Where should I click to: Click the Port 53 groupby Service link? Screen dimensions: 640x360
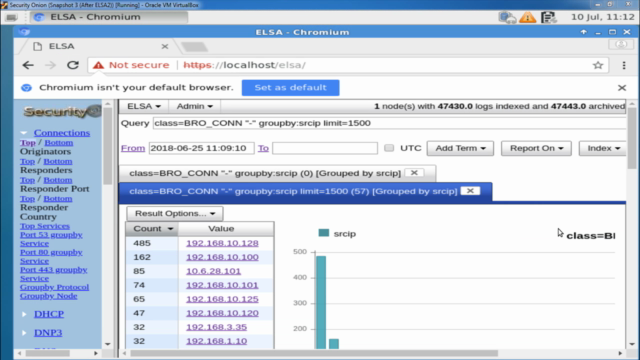click(51, 239)
